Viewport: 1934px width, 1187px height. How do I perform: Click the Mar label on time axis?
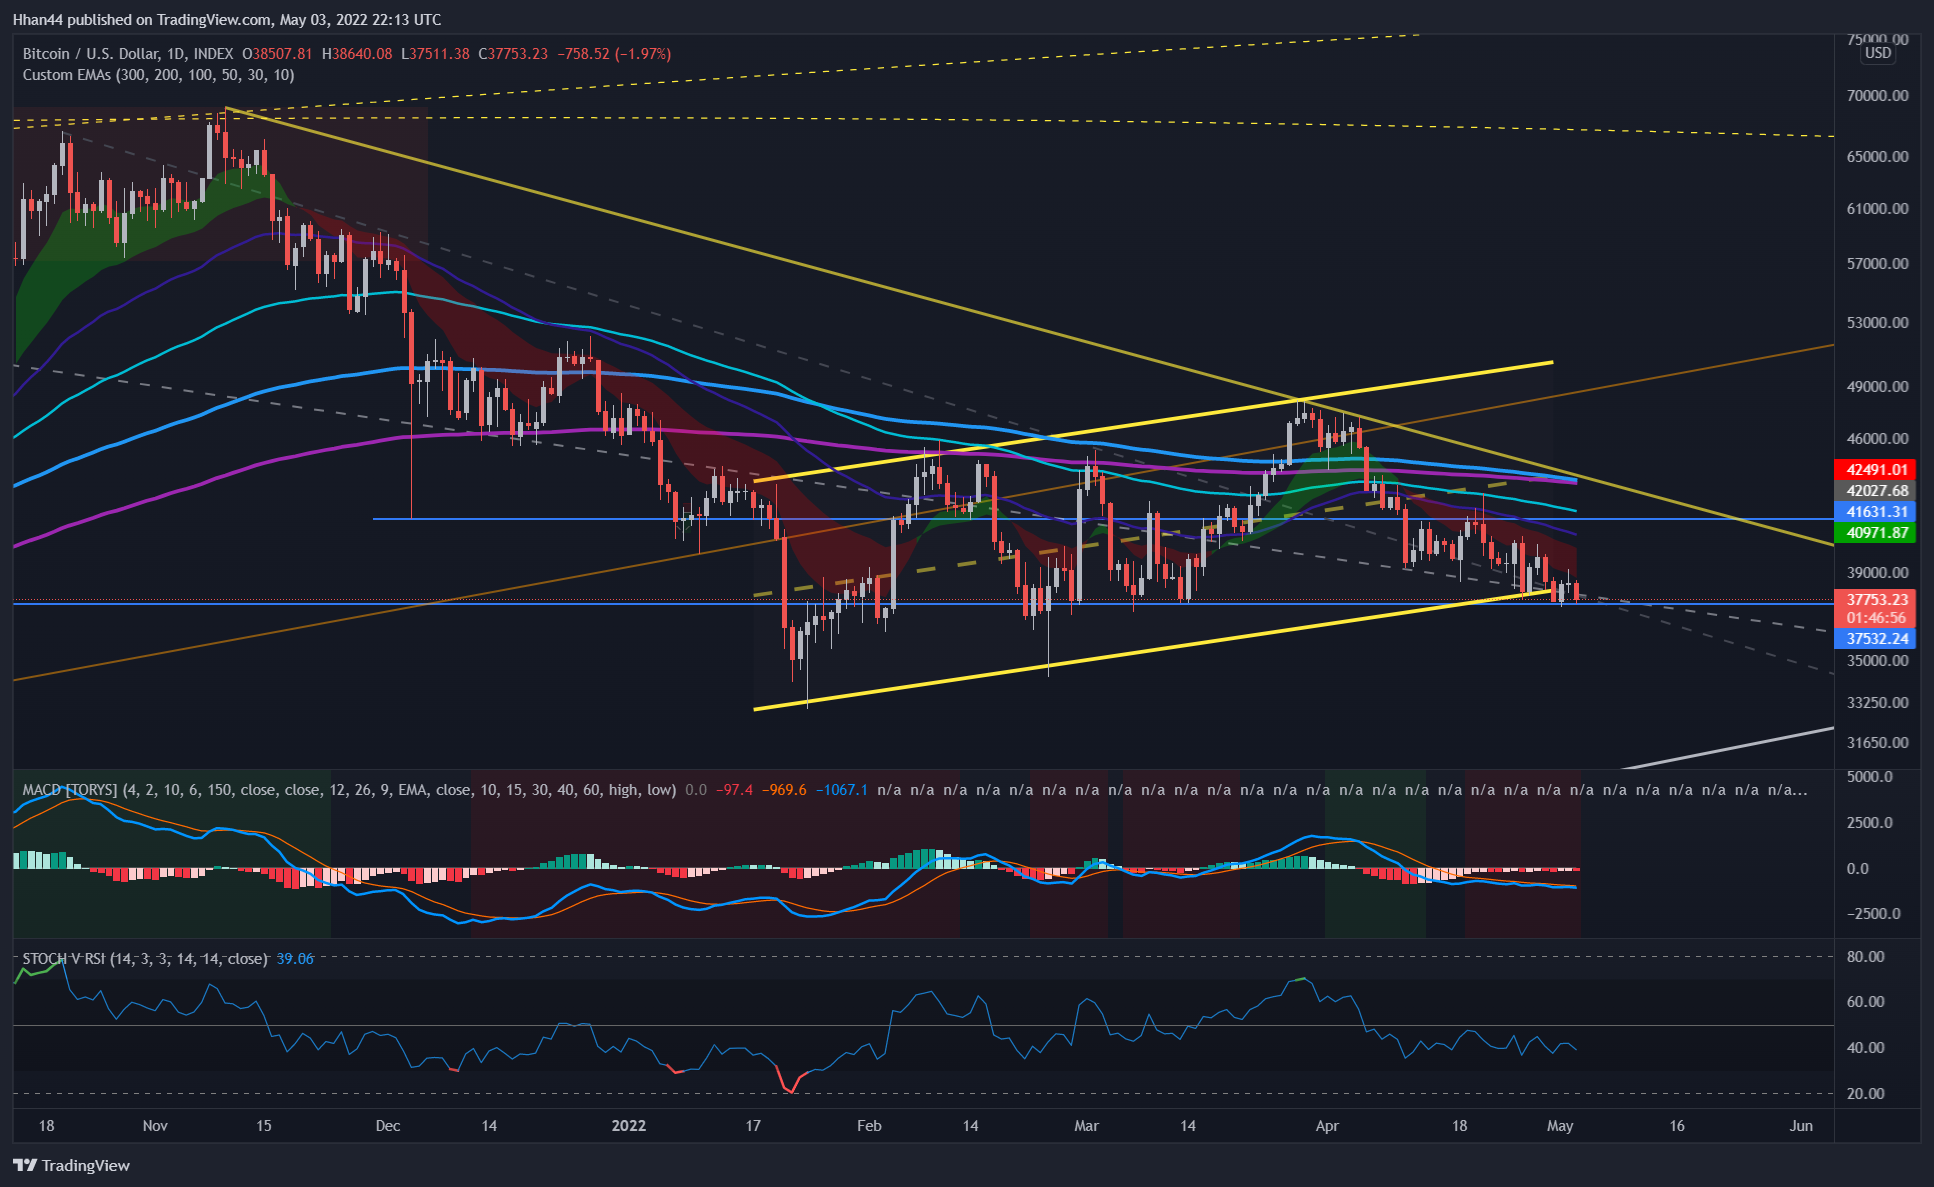click(x=1086, y=1126)
